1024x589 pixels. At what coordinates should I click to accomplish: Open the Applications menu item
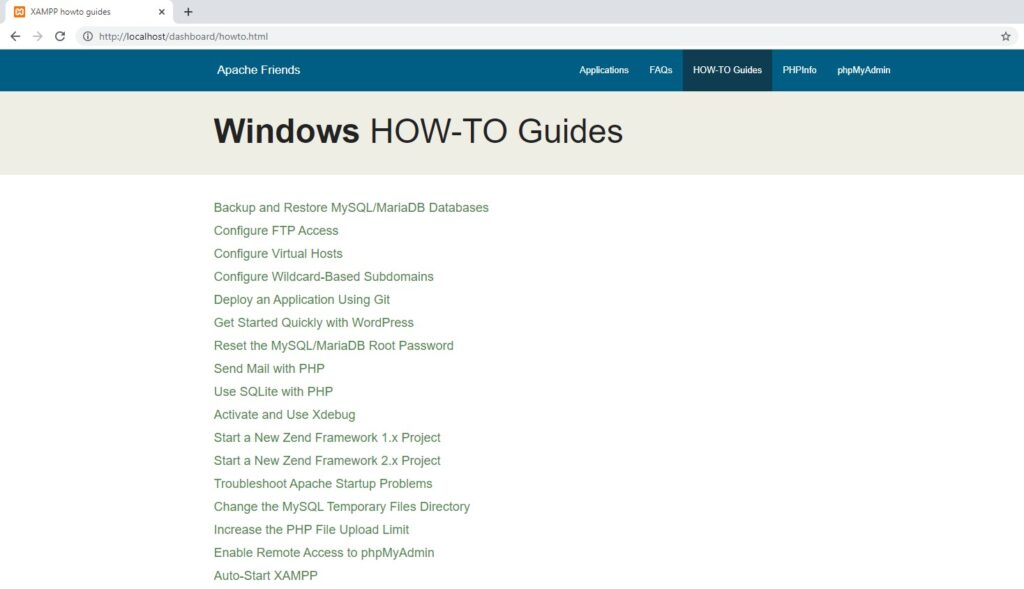[603, 70]
